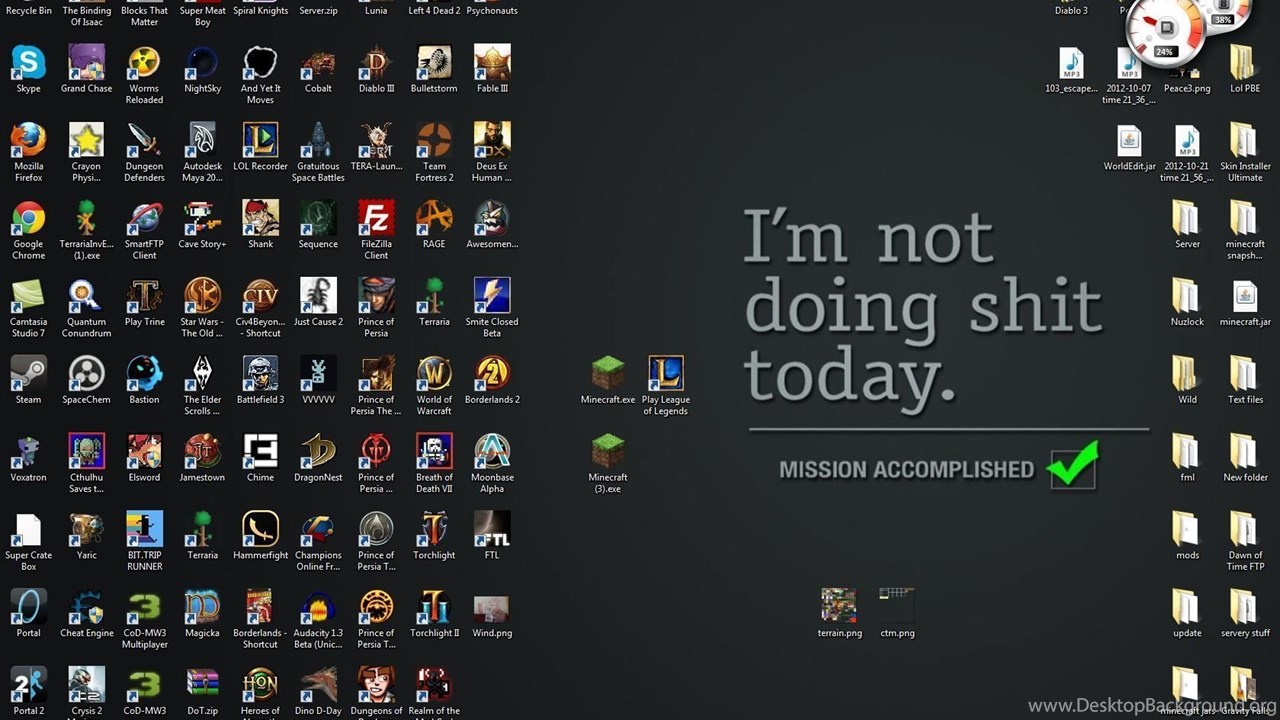This screenshot has height=720, width=1280.
Task: Click the NightSky game icon
Action: (202, 63)
